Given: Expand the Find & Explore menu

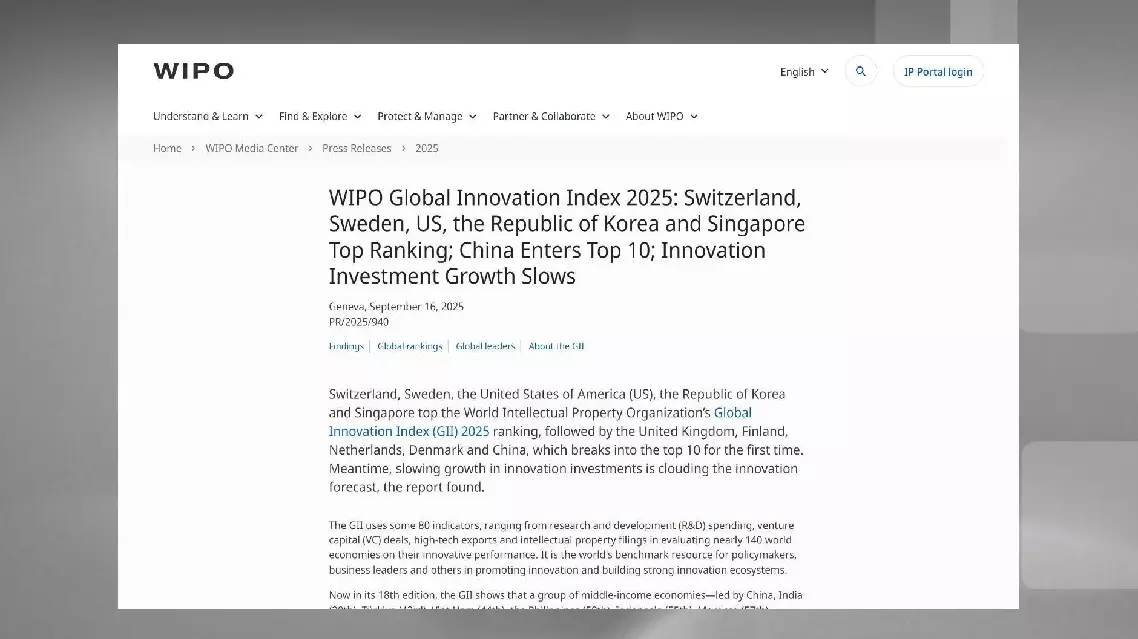Looking at the screenshot, I should click(x=320, y=117).
